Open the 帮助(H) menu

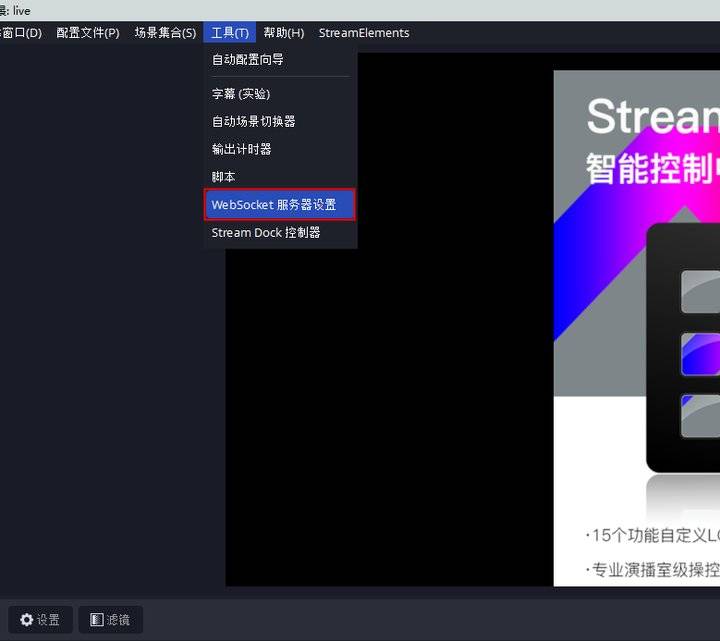[284, 33]
